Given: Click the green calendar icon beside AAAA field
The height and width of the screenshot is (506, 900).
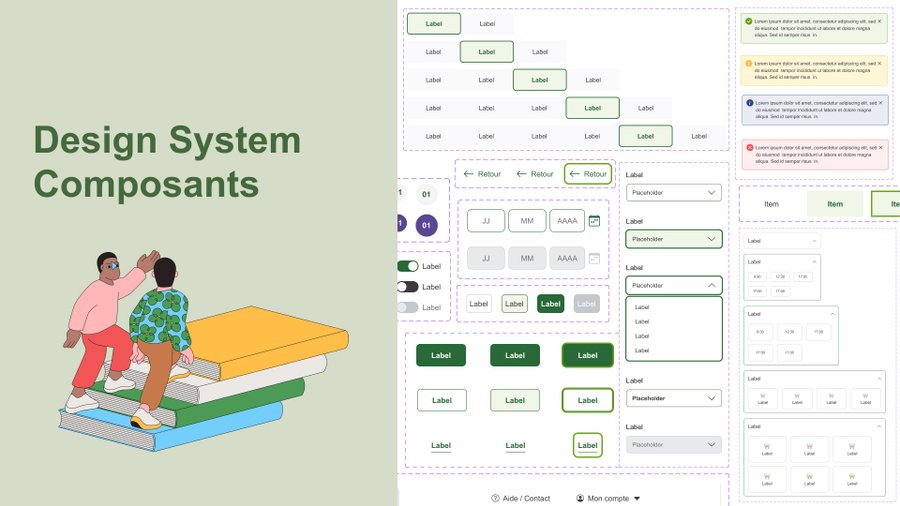Looking at the screenshot, I should (594, 221).
